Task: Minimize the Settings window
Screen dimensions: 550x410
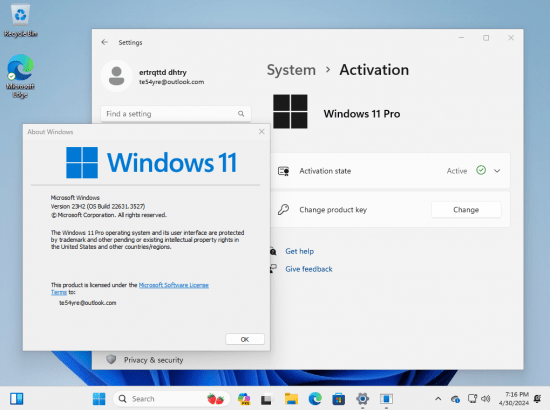Action: click(462, 38)
